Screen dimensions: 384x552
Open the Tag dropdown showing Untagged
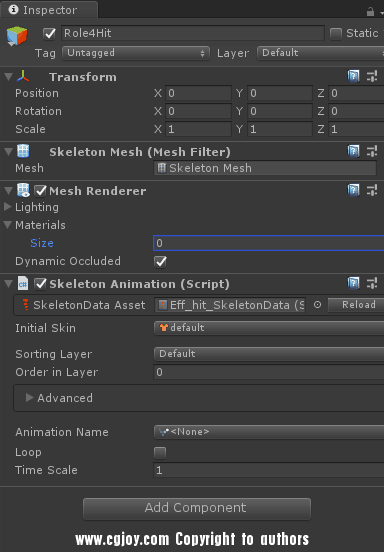coord(136,53)
